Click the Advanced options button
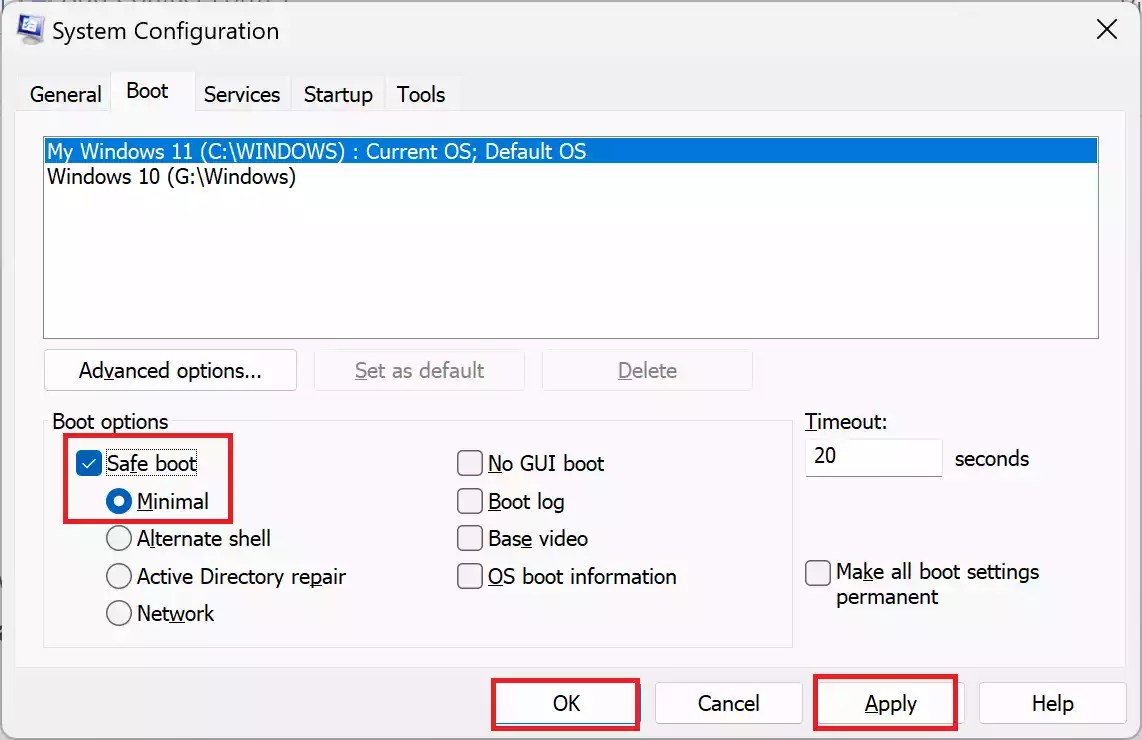This screenshot has width=1142, height=740. pyautogui.click(x=170, y=370)
